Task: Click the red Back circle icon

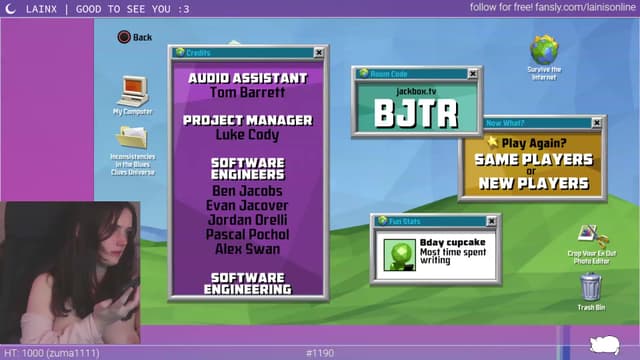Action: 124,37
